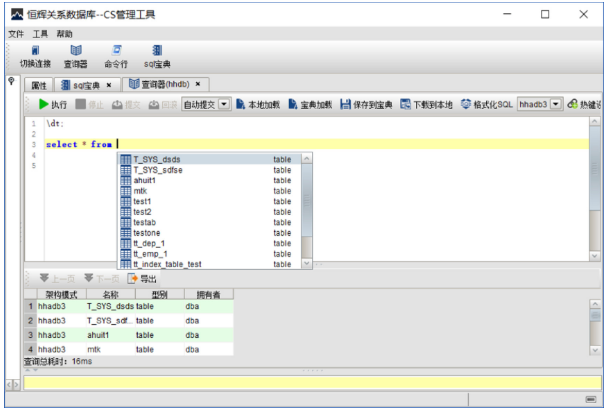Click autocomplete list scroll down arrow

307,263
